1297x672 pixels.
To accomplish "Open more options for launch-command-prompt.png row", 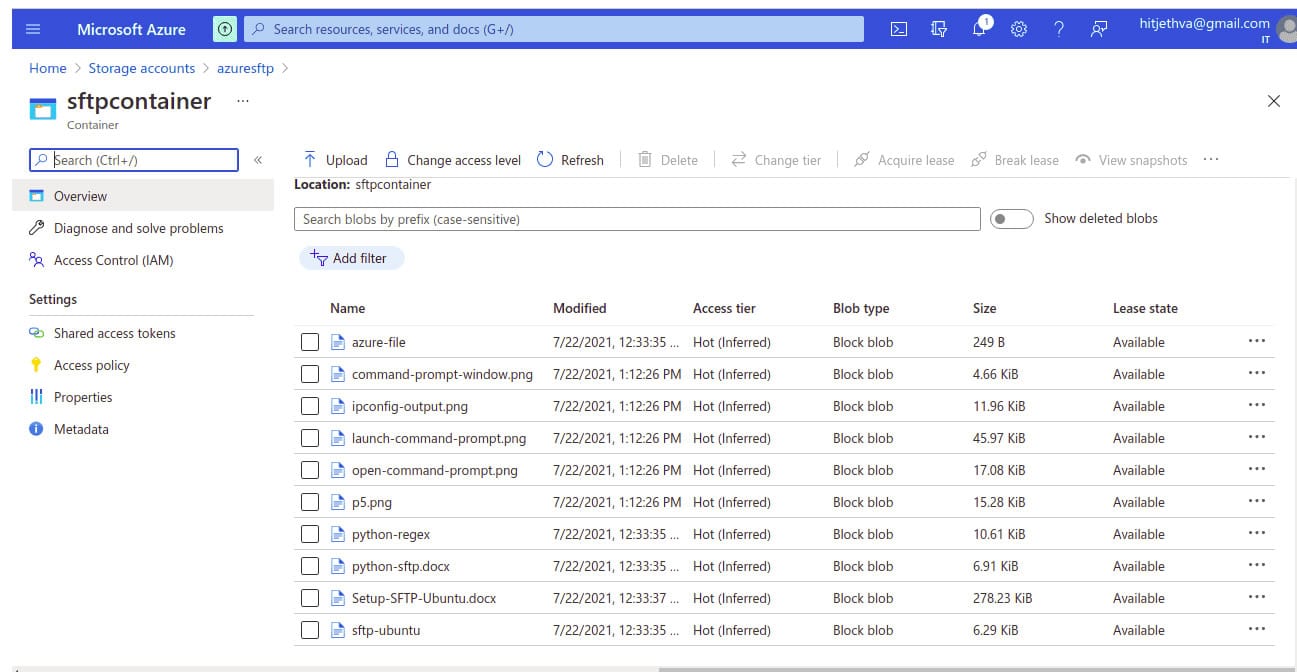I will tap(1257, 438).
